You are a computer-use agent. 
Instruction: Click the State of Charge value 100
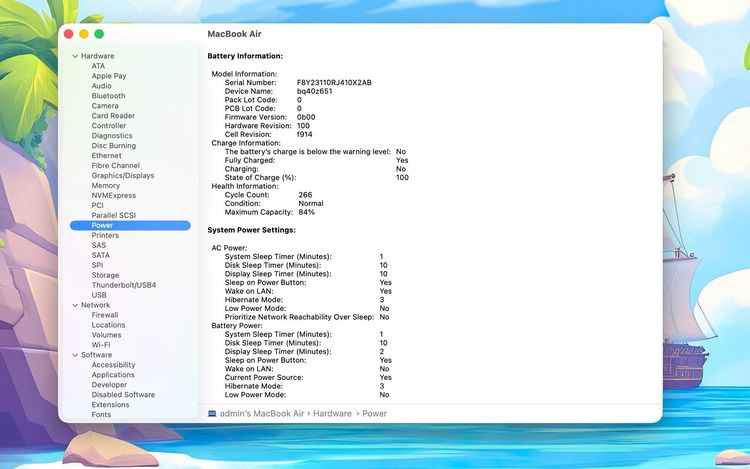[x=402, y=178]
